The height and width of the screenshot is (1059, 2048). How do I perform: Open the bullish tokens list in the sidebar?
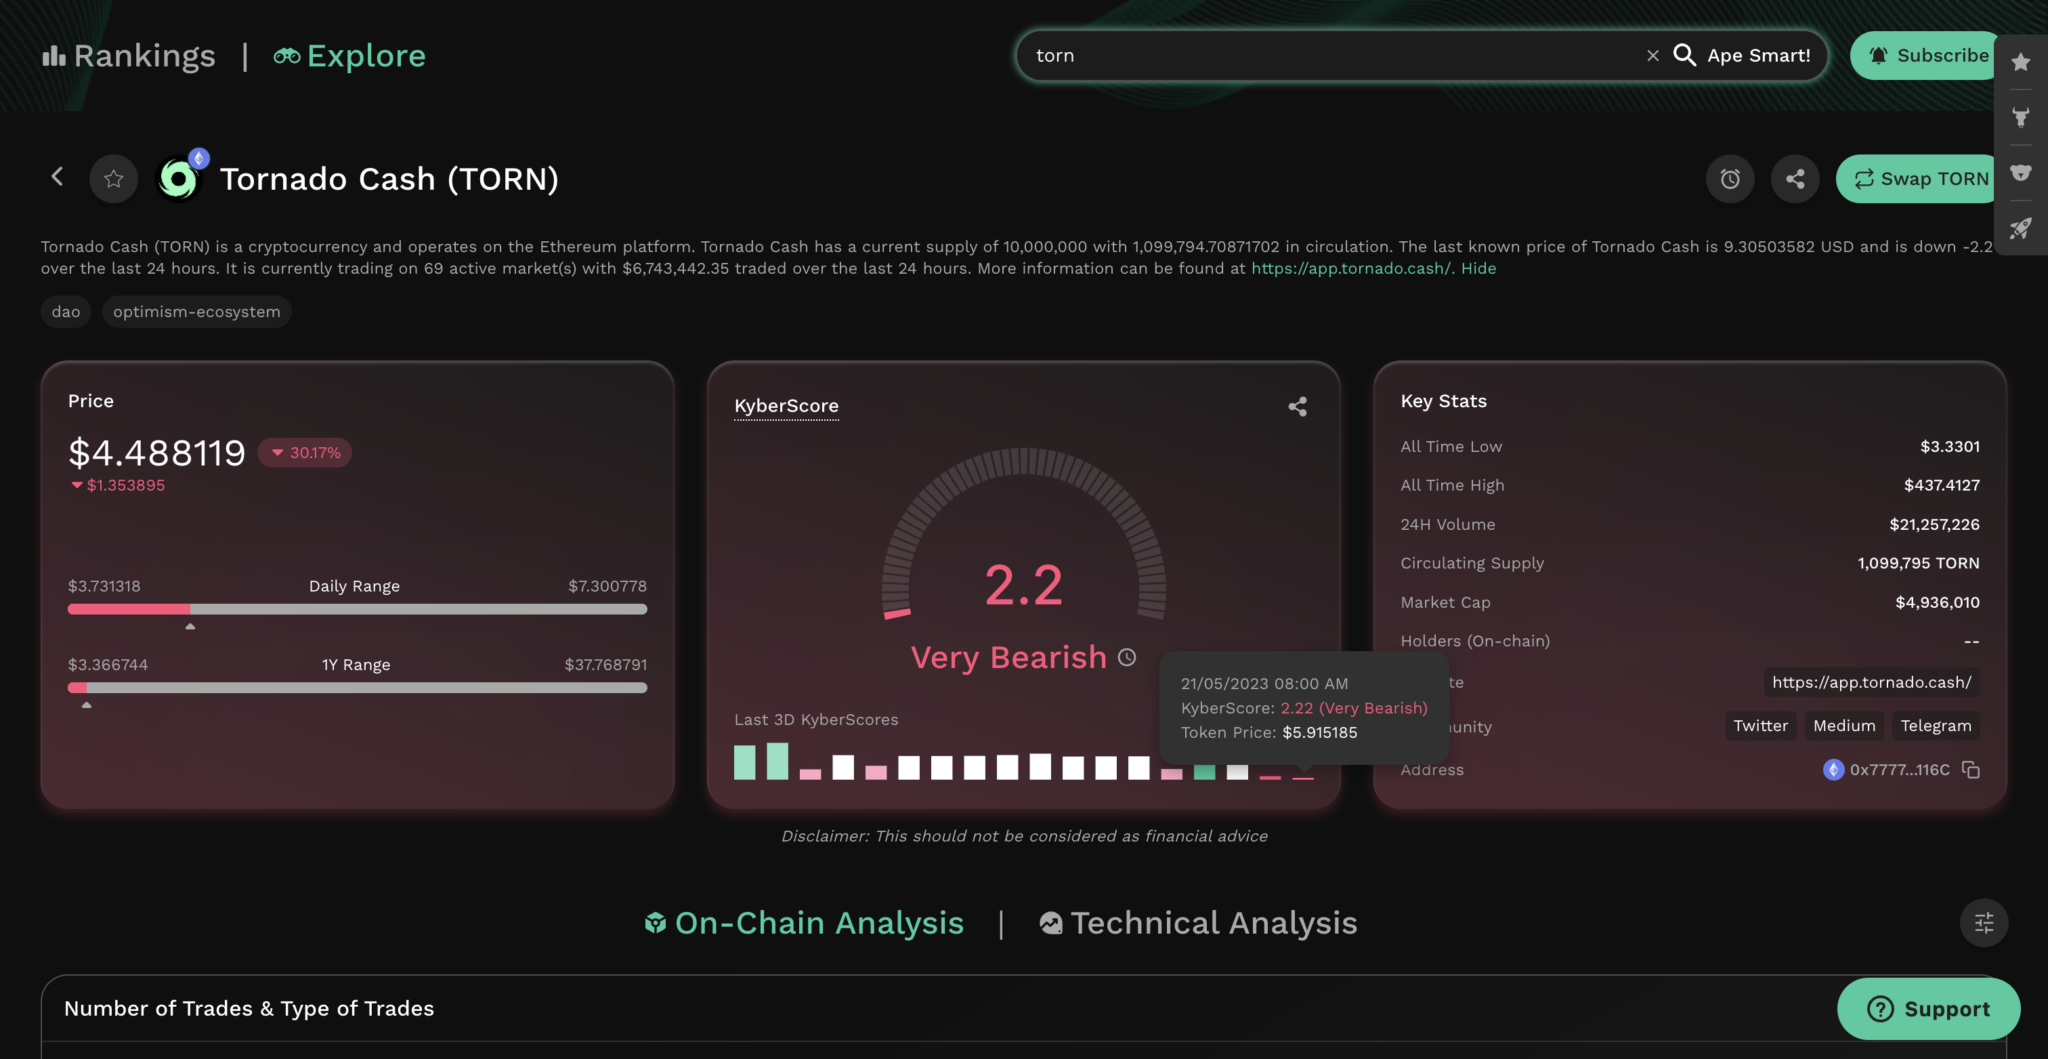(2021, 117)
